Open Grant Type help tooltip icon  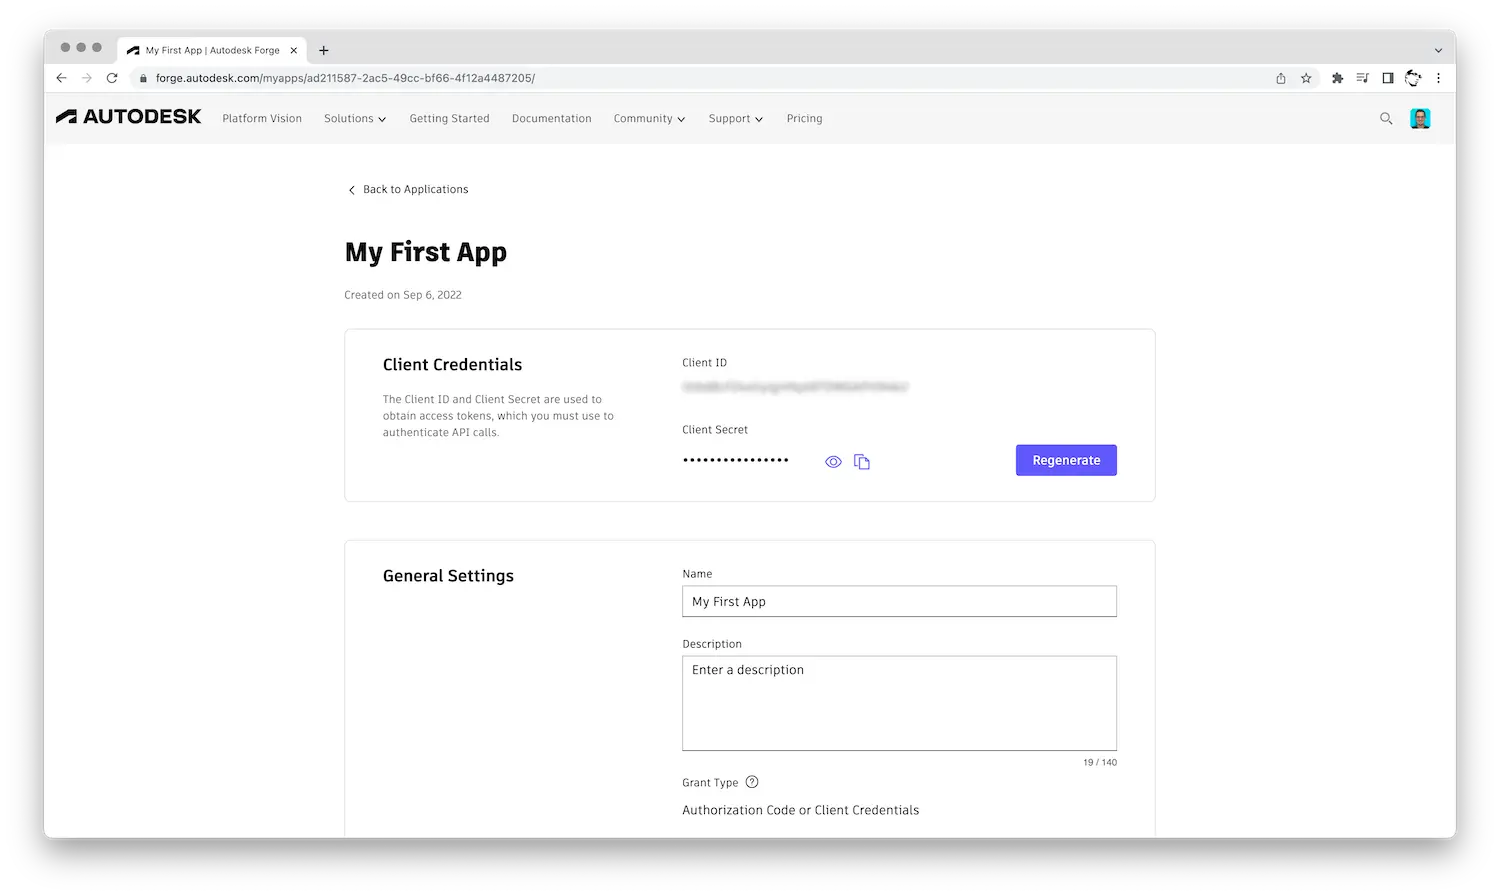coord(752,782)
